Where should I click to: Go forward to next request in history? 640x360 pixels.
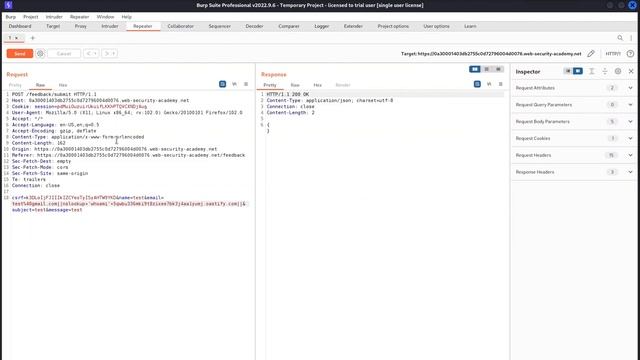tap(107, 53)
